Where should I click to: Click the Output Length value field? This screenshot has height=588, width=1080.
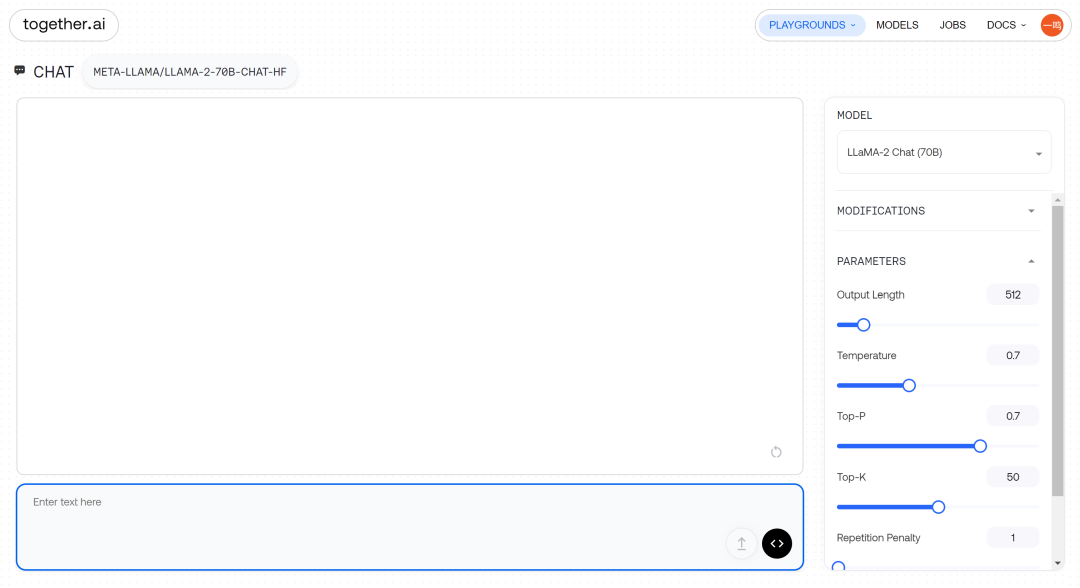coord(1012,295)
